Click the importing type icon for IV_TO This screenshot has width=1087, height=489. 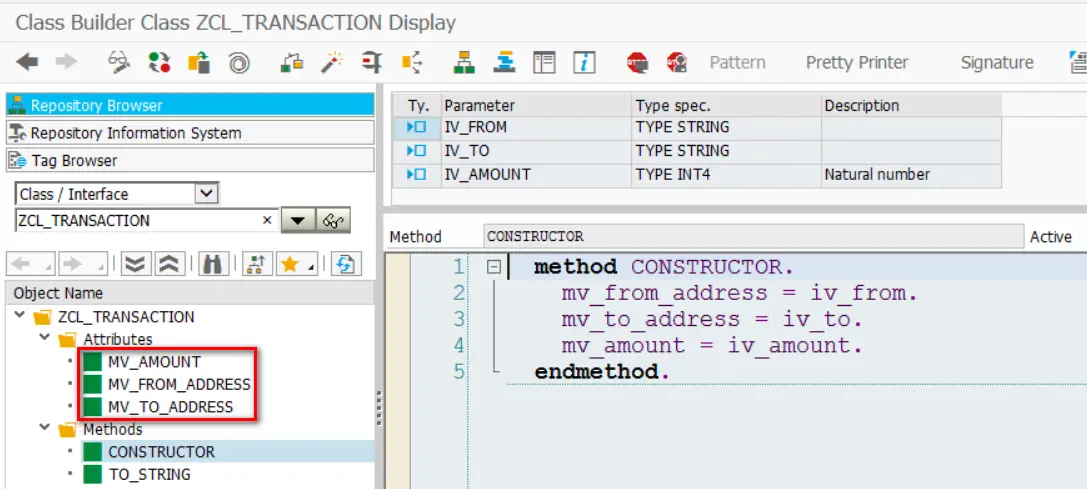point(417,151)
